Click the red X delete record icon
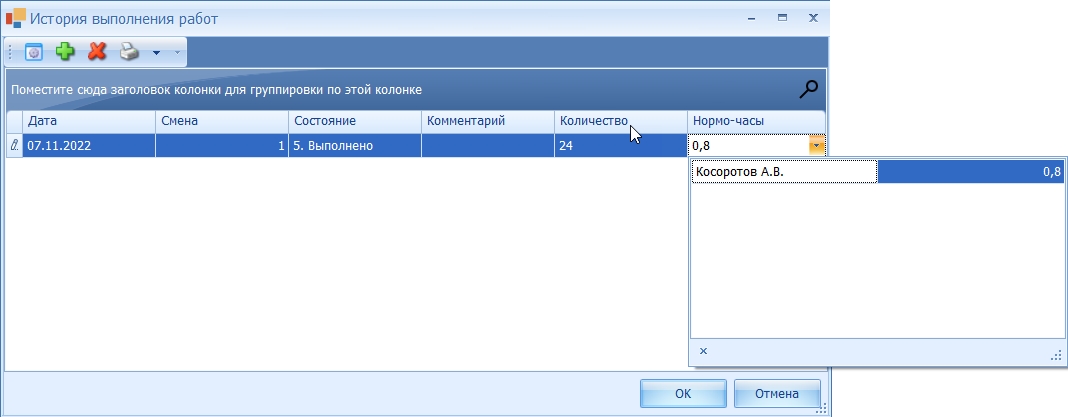This screenshot has width=1068, height=417. (x=97, y=52)
